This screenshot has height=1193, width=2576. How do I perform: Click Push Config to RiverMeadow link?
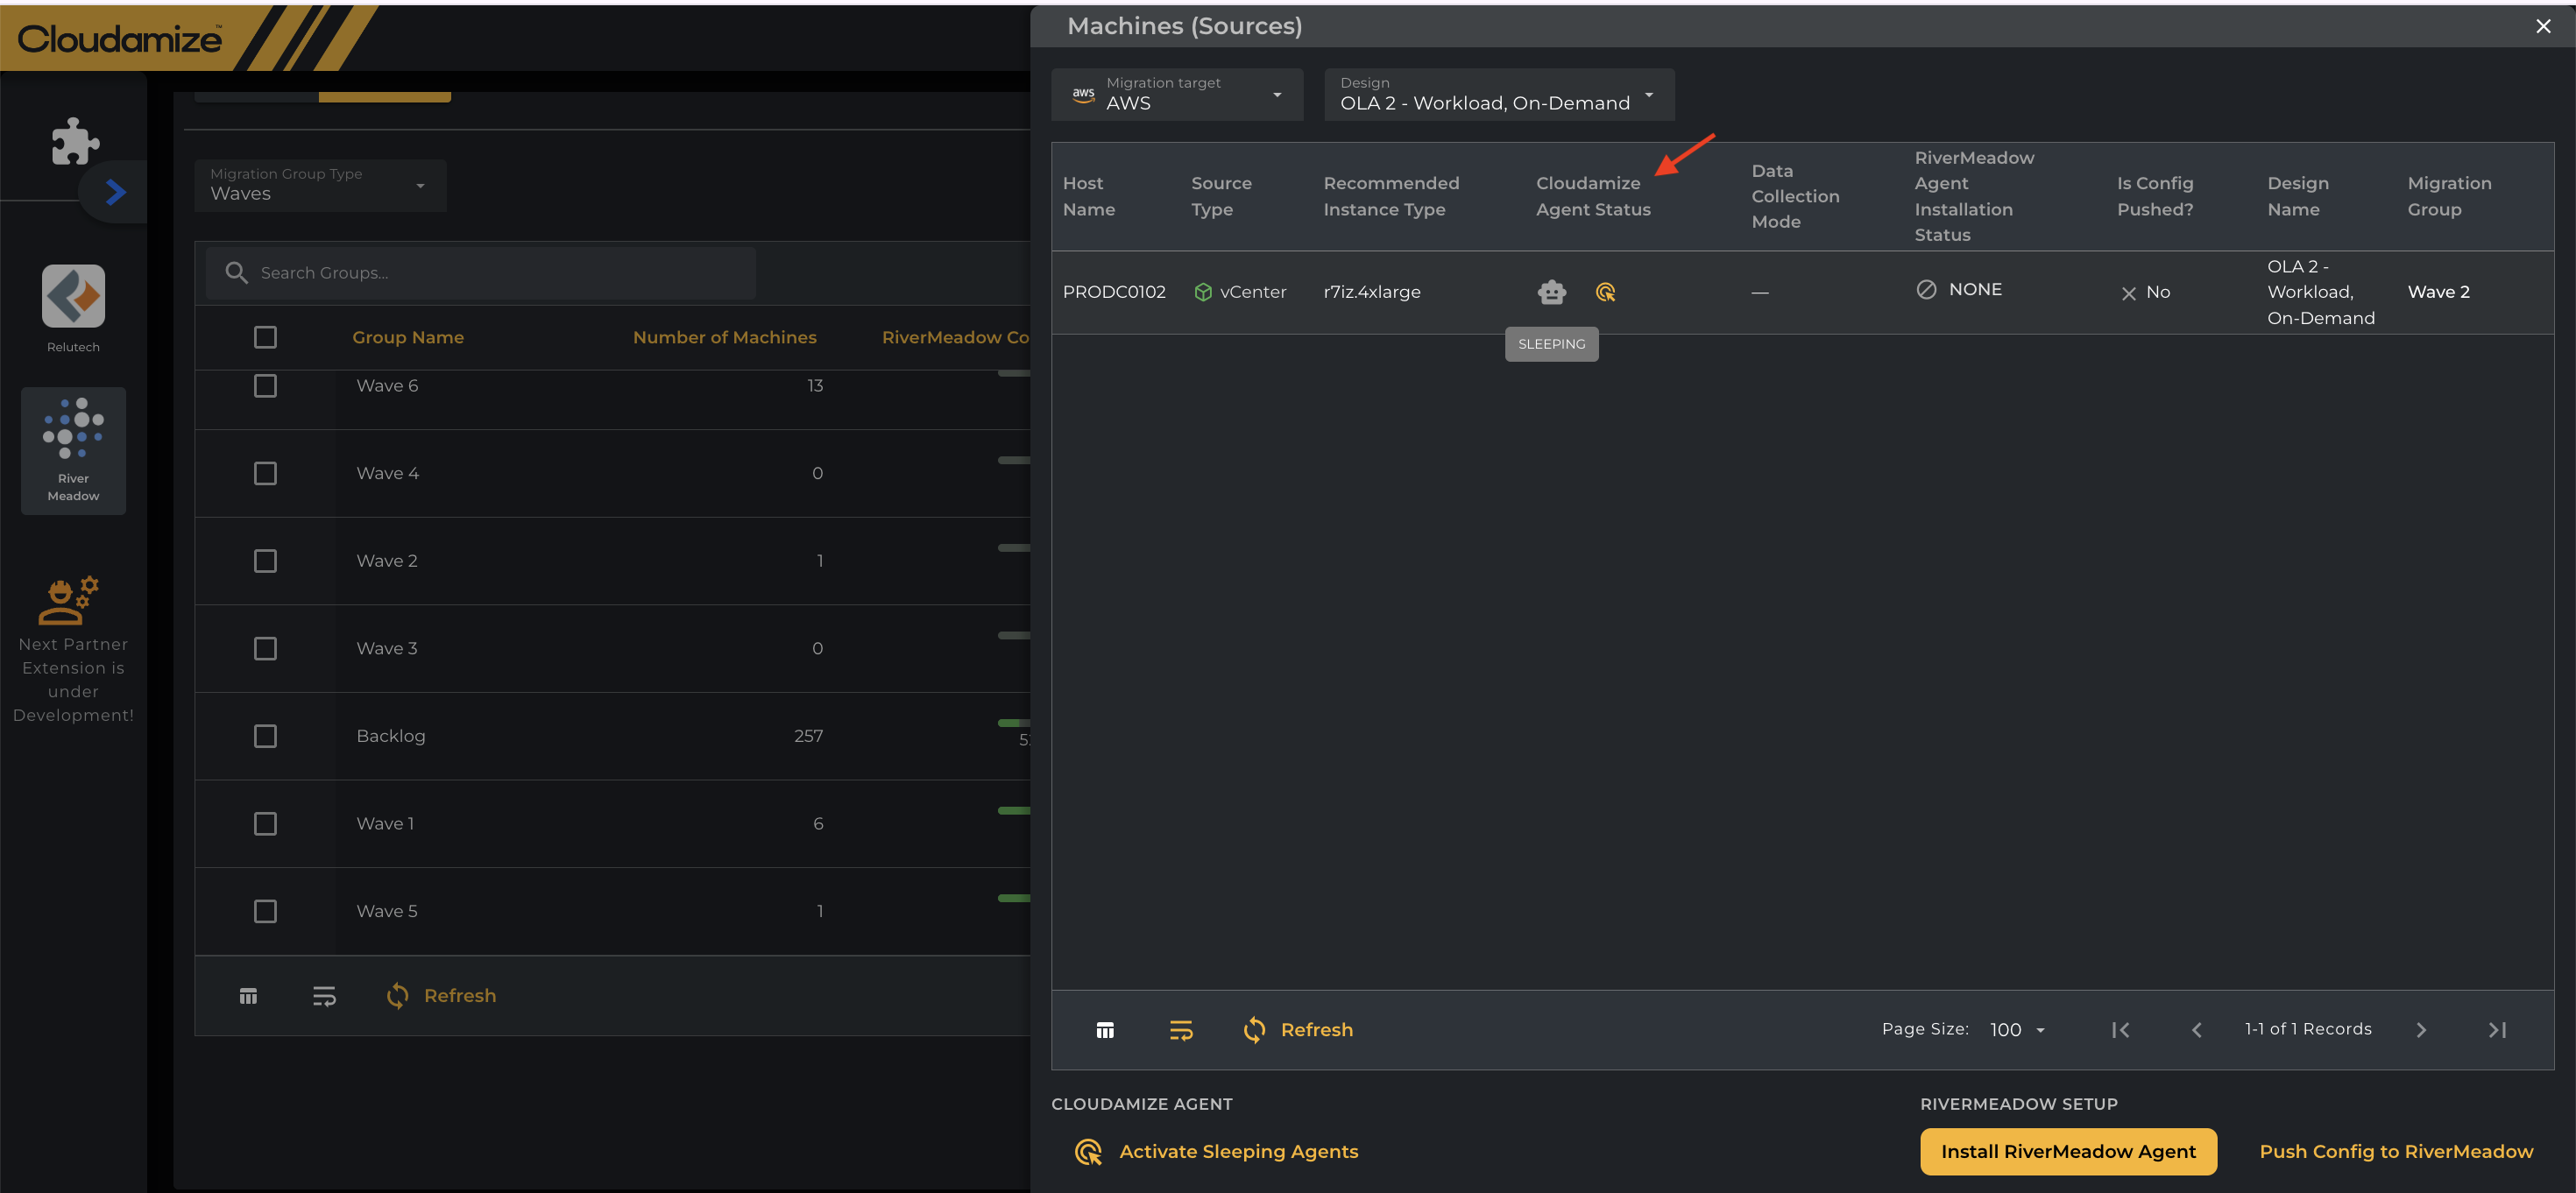(x=2396, y=1152)
